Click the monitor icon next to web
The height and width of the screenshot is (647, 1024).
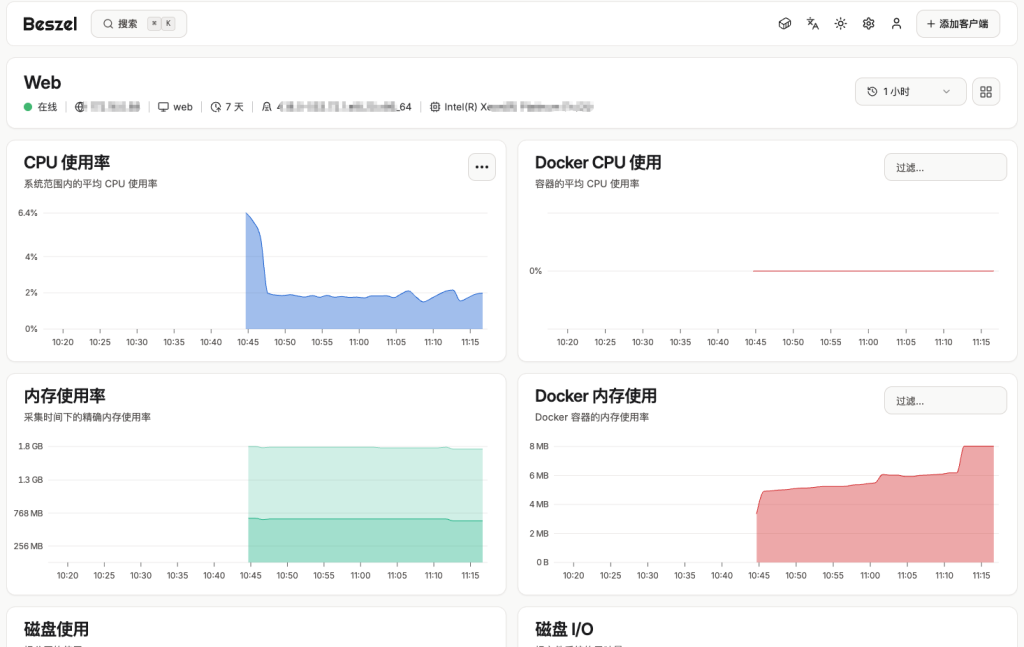(163, 107)
